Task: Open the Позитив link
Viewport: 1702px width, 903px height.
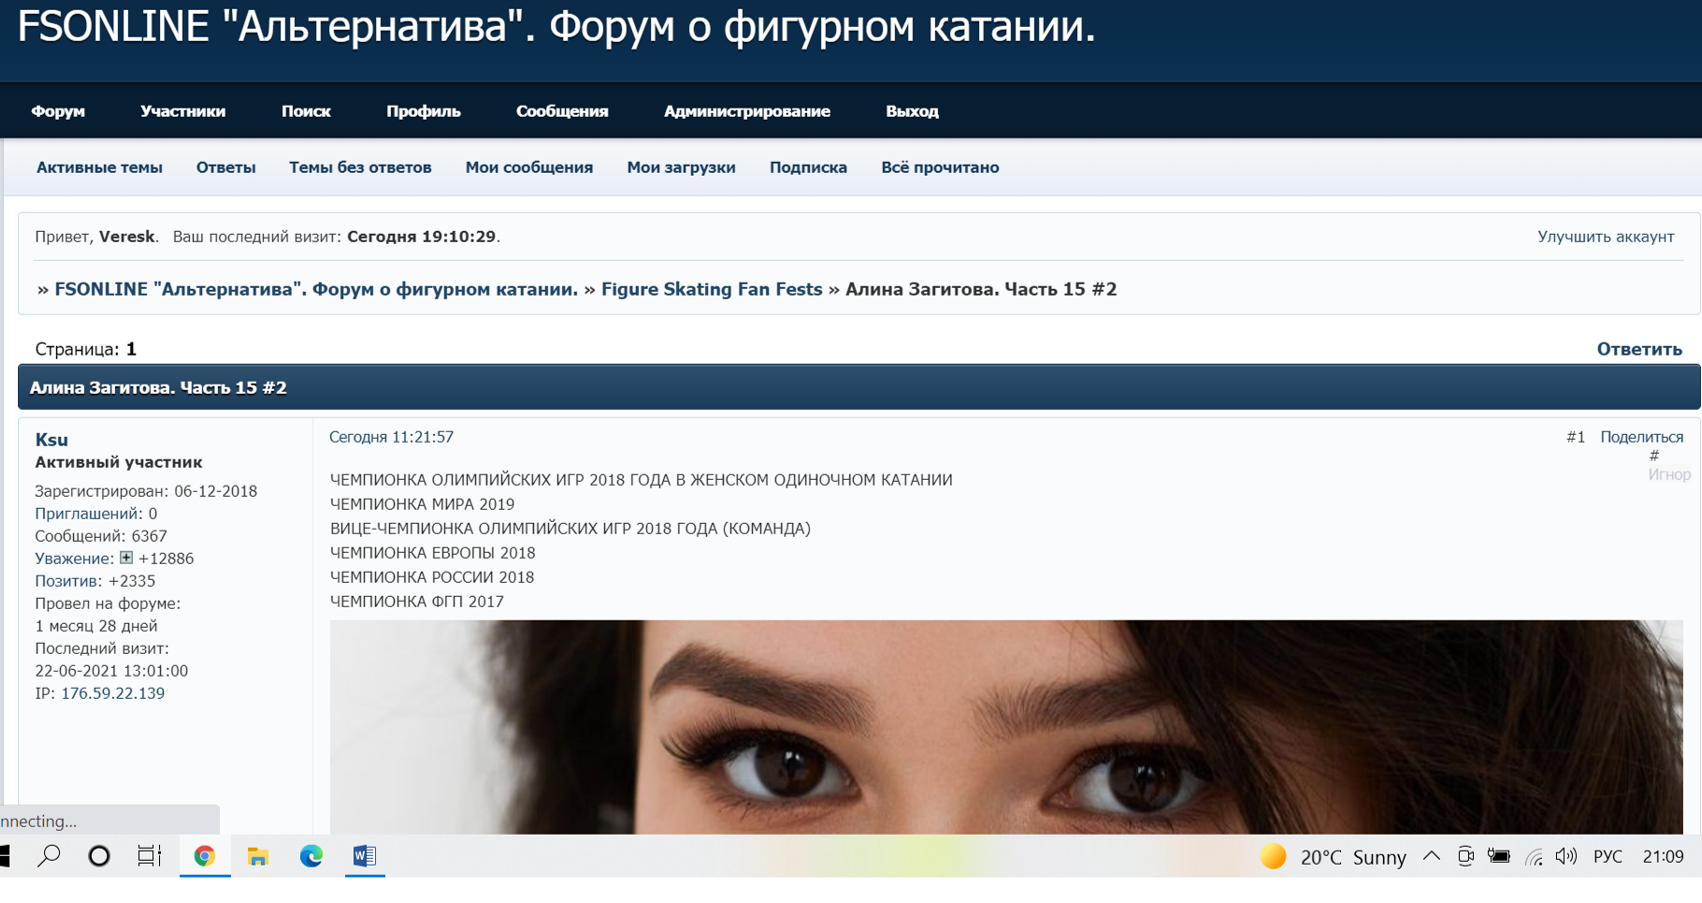Action: (66, 581)
